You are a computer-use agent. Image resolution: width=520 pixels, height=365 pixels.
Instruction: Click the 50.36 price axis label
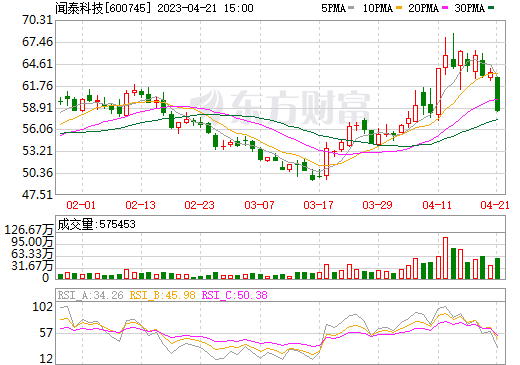click(x=37, y=173)
